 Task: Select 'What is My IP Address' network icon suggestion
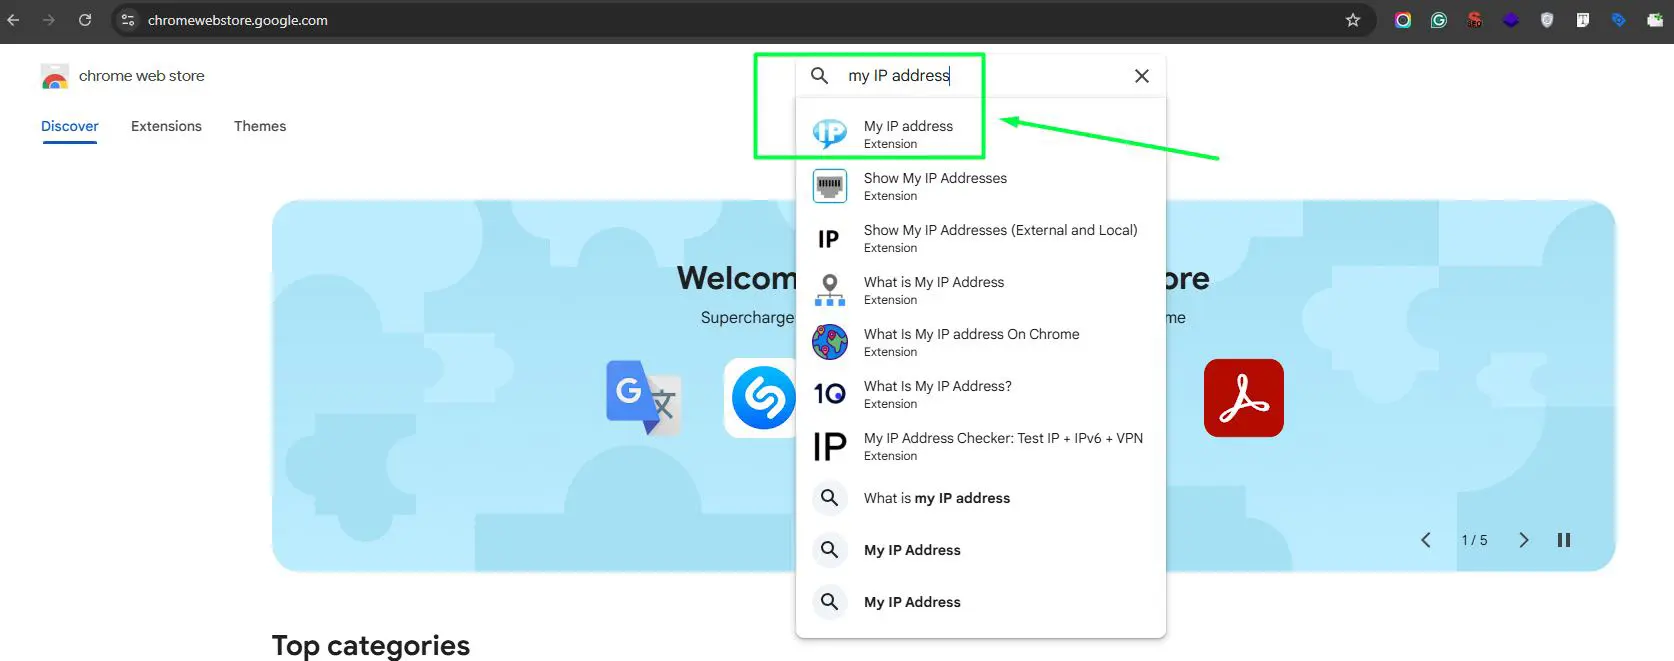pos(980,290)
